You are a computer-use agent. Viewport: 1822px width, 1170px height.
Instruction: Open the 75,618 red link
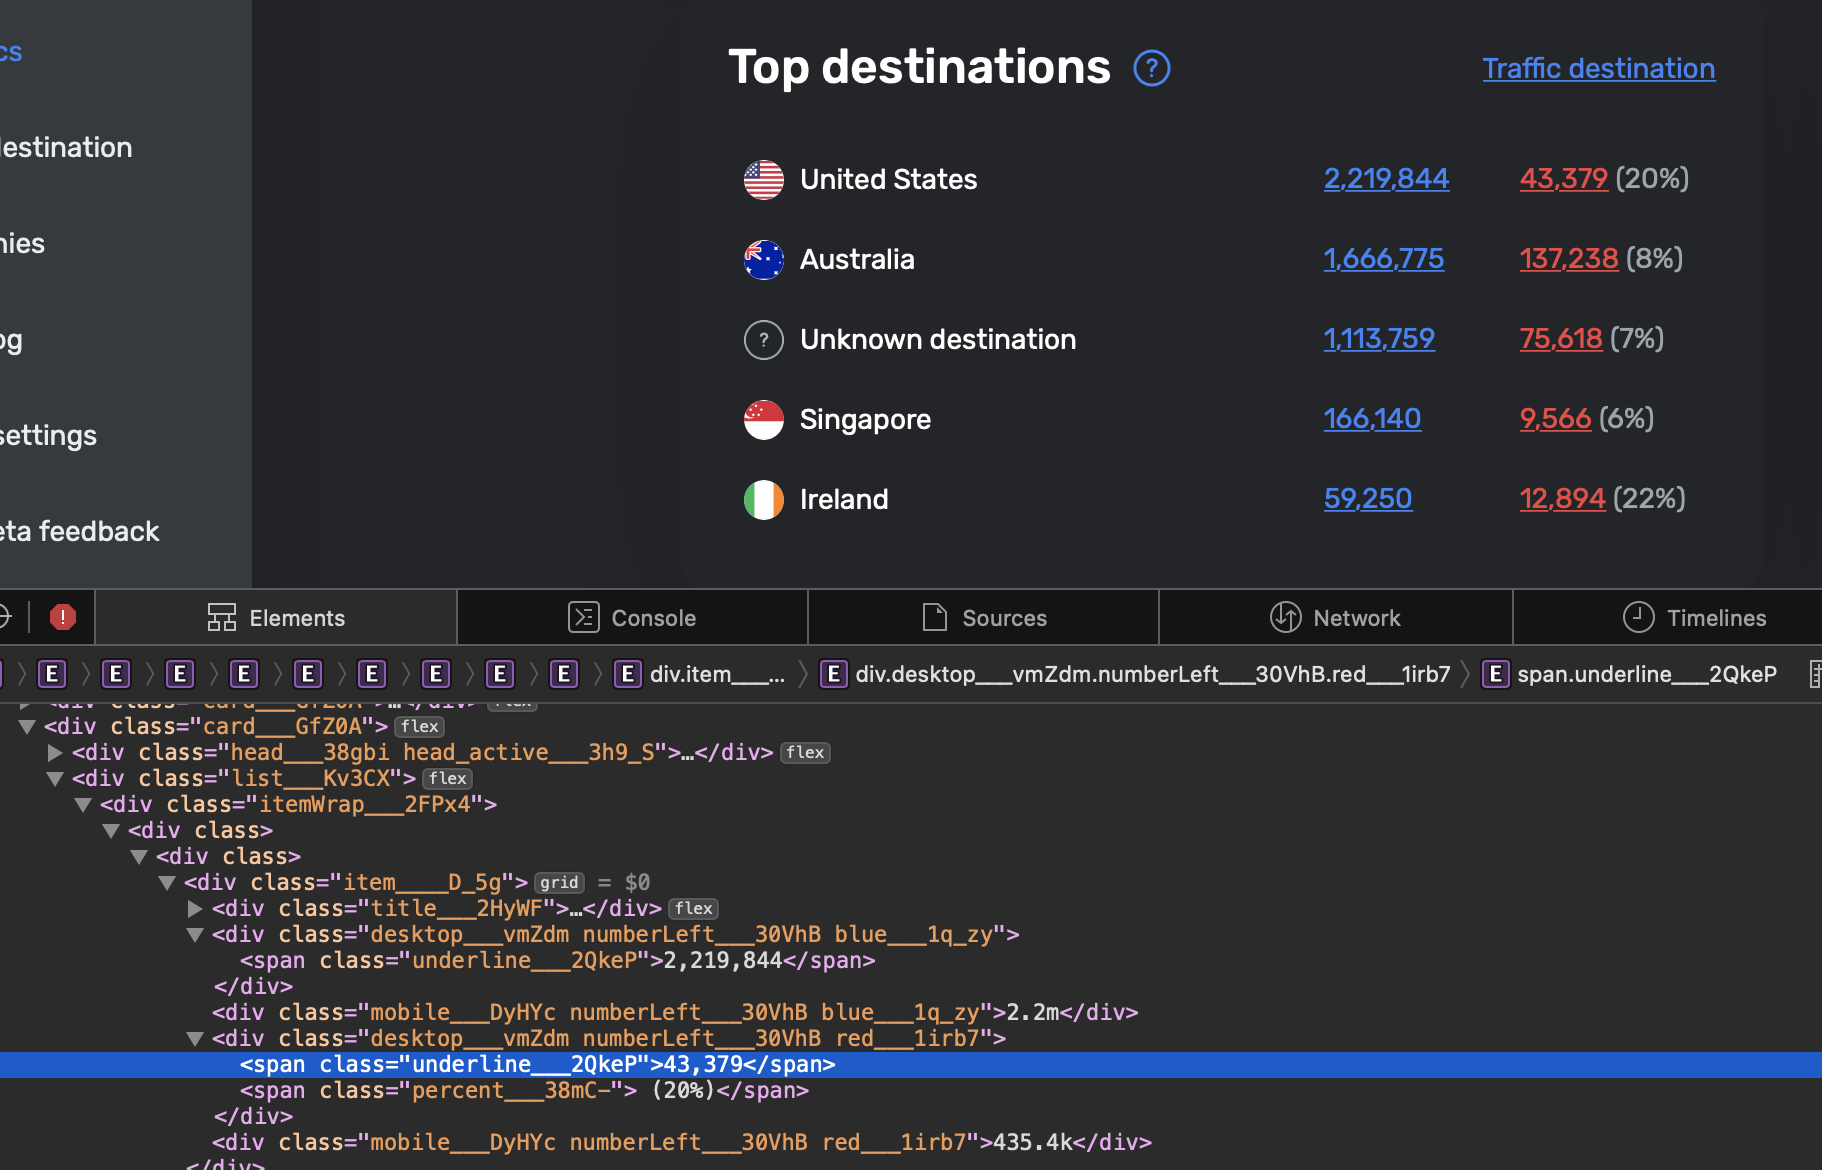tap(1561, 339)
